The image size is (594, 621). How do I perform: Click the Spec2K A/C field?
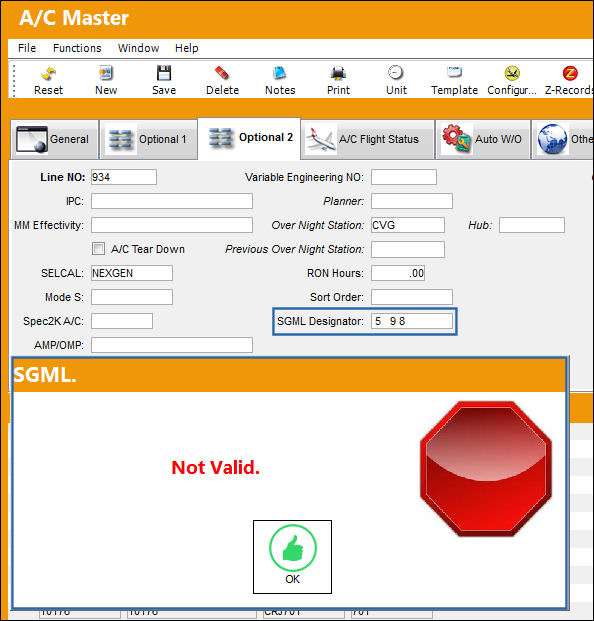point(122,321)
